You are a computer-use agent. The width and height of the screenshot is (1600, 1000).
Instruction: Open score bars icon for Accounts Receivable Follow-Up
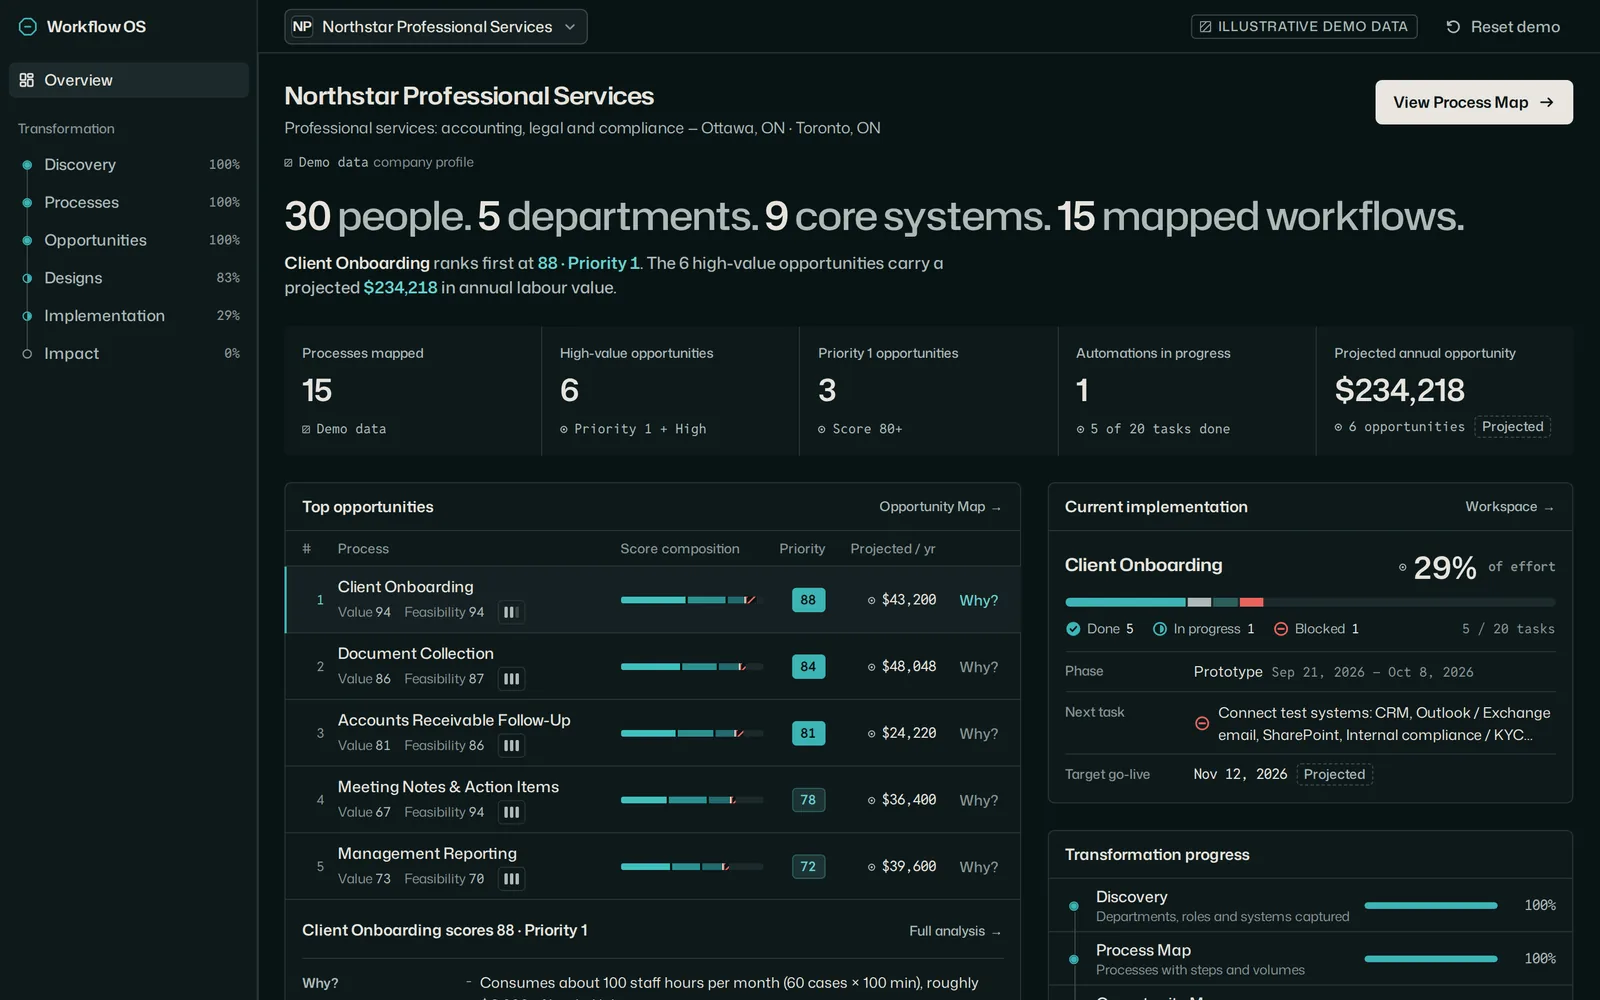point(511,746)
